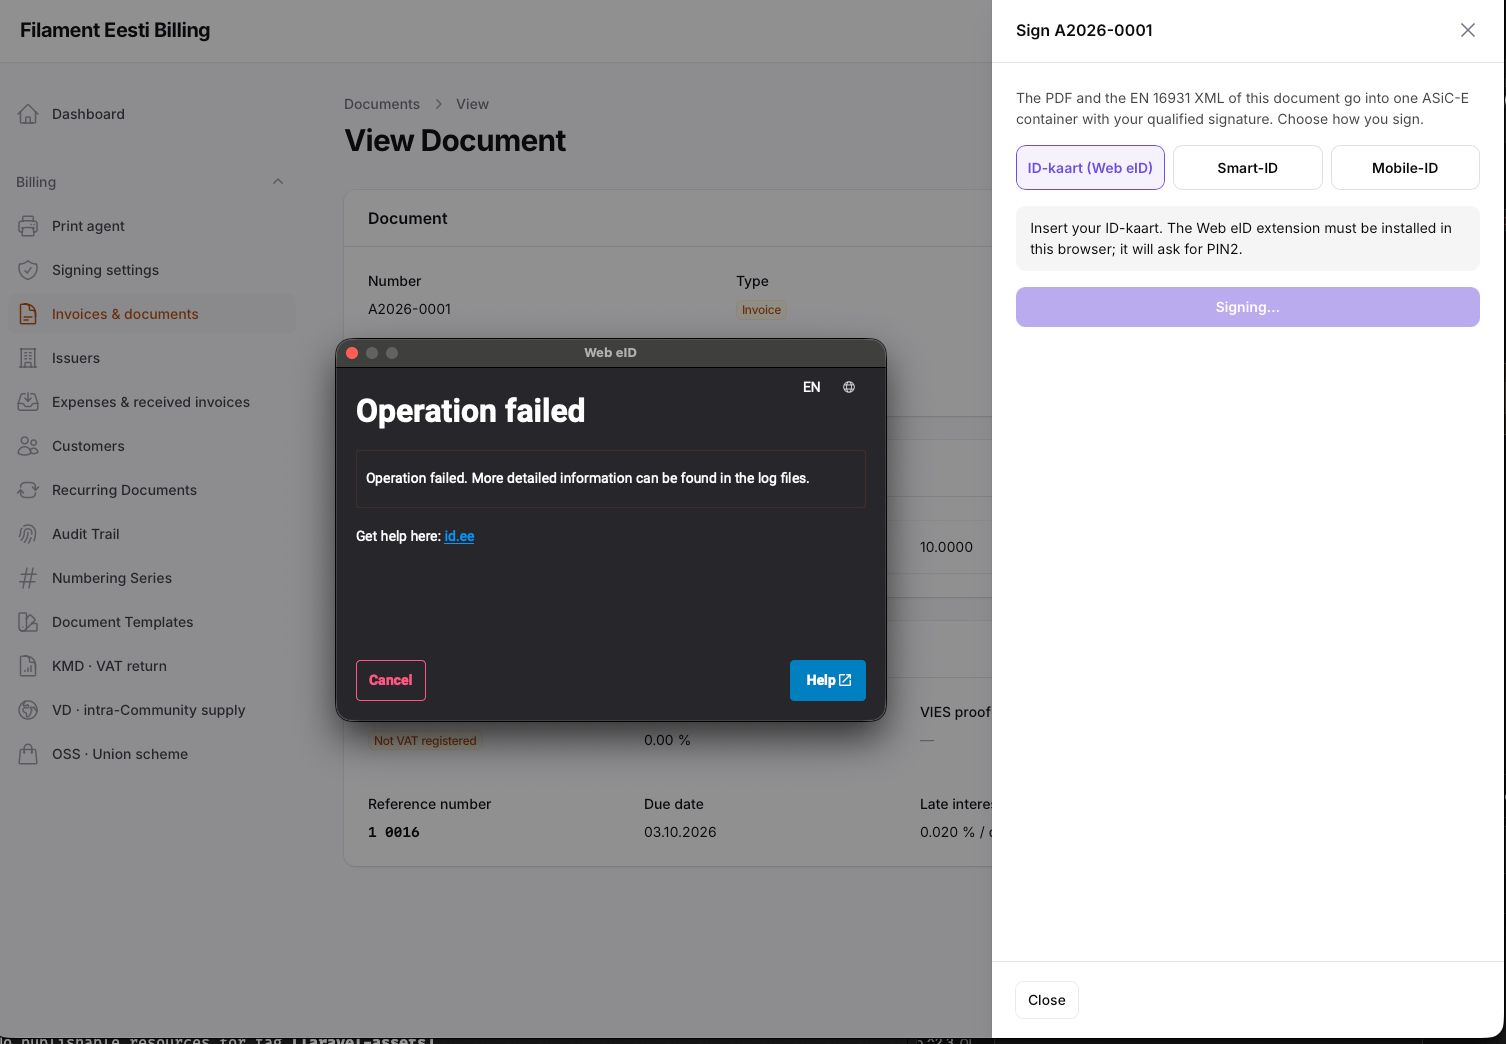This screenshot has width=1506, height=1044.
Task: Open OSS · Union scheme in the sidebar
Action: [x=152, y=754]
